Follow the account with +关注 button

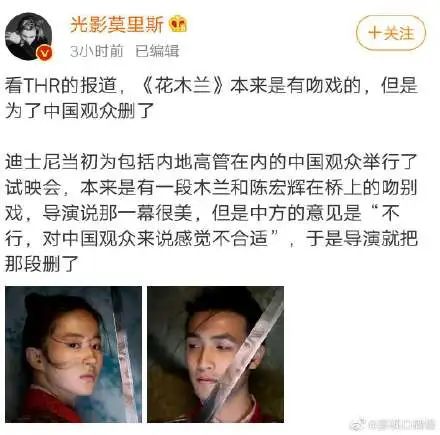tap(391, 33)
